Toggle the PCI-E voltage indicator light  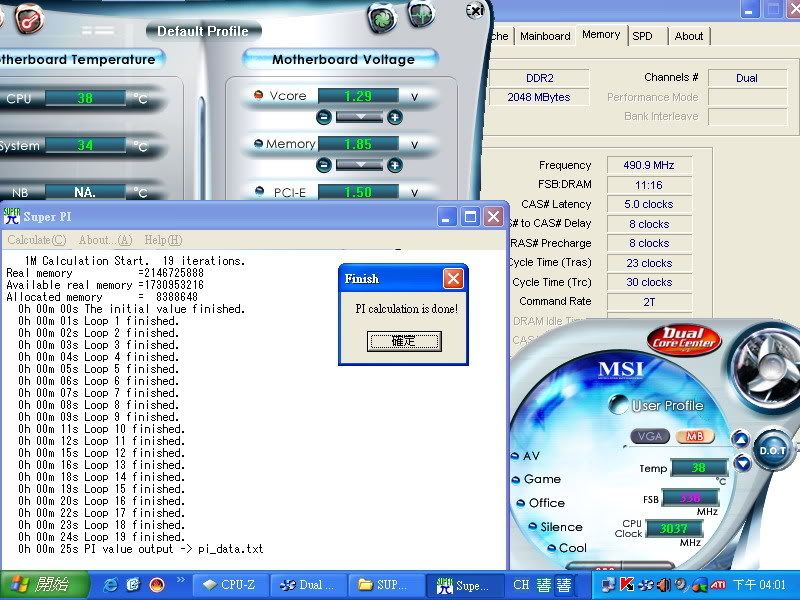[x=260, y=191]
